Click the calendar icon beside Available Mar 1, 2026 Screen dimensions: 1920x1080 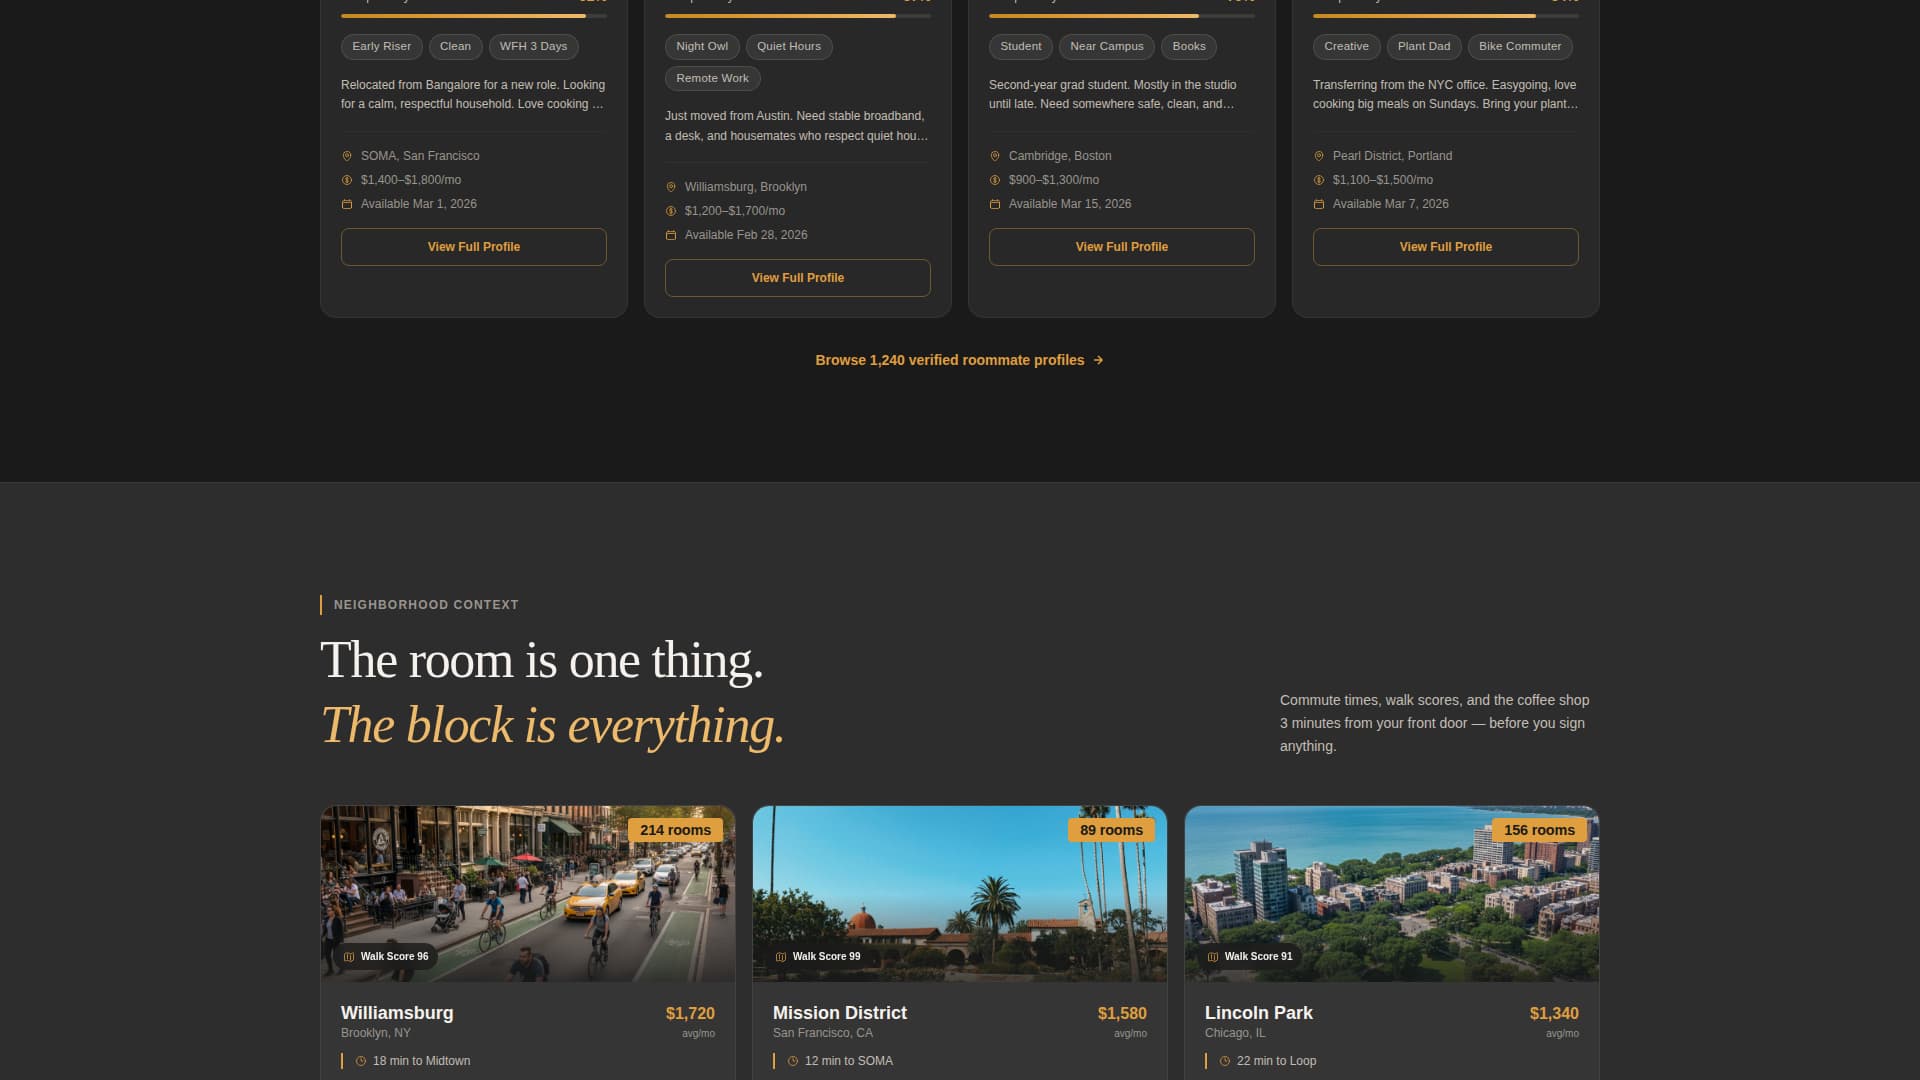pos(347,204)
